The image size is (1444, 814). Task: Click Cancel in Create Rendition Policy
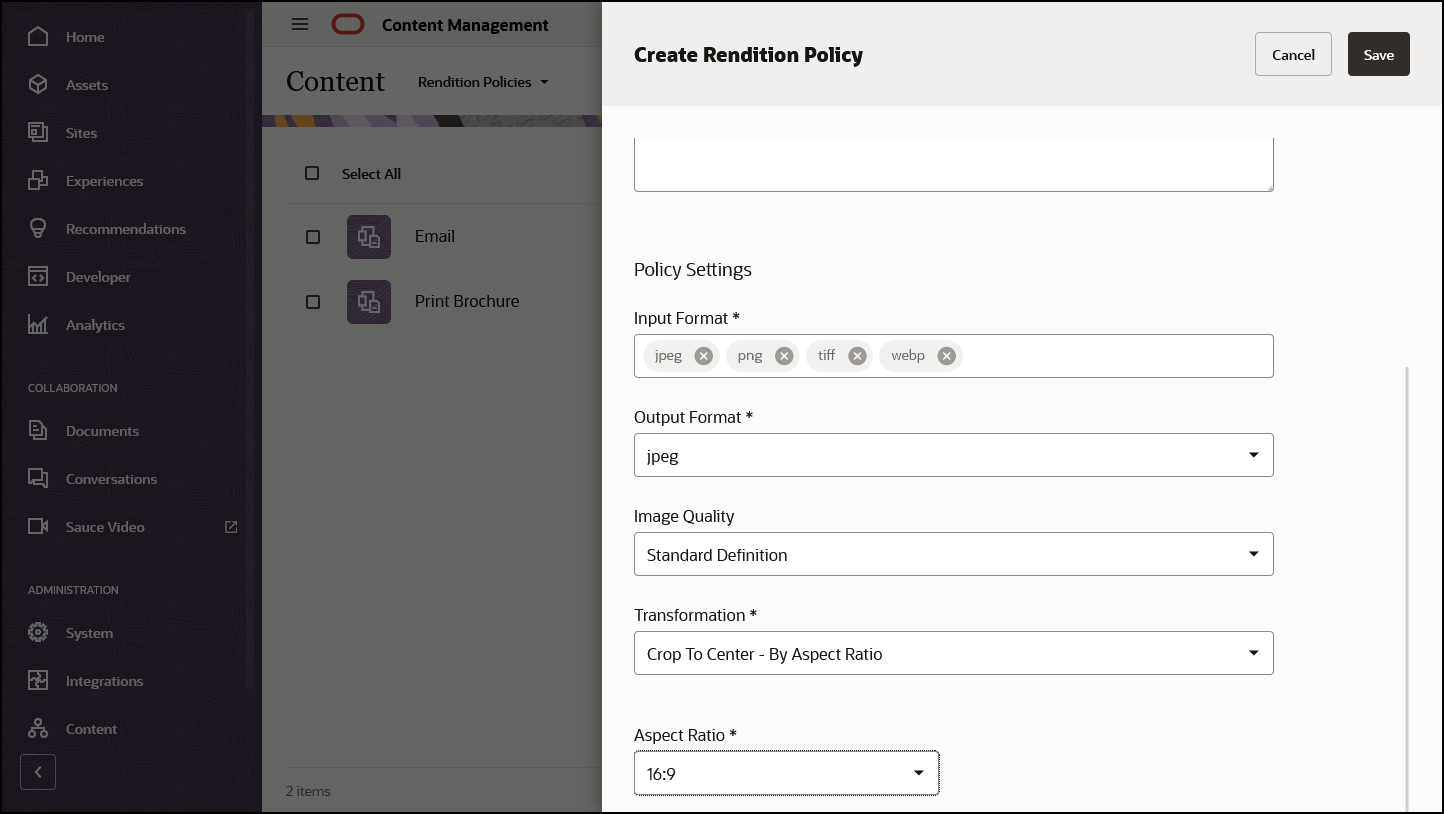[x=1293, y=54]
